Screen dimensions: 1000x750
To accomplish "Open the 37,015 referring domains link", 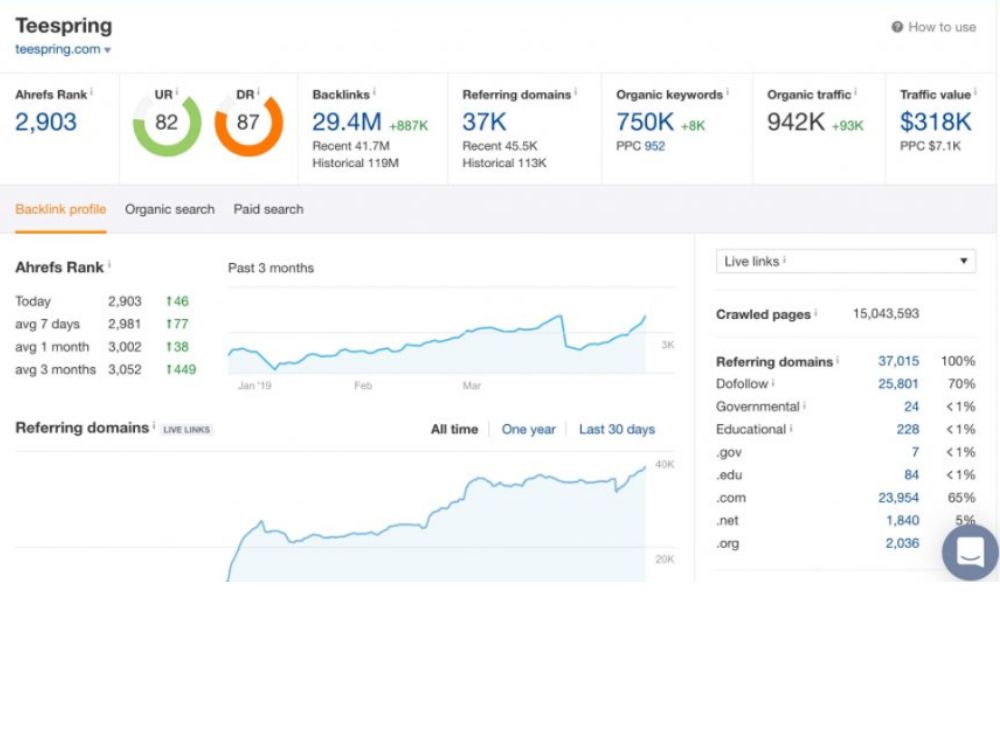I will 899,361.
